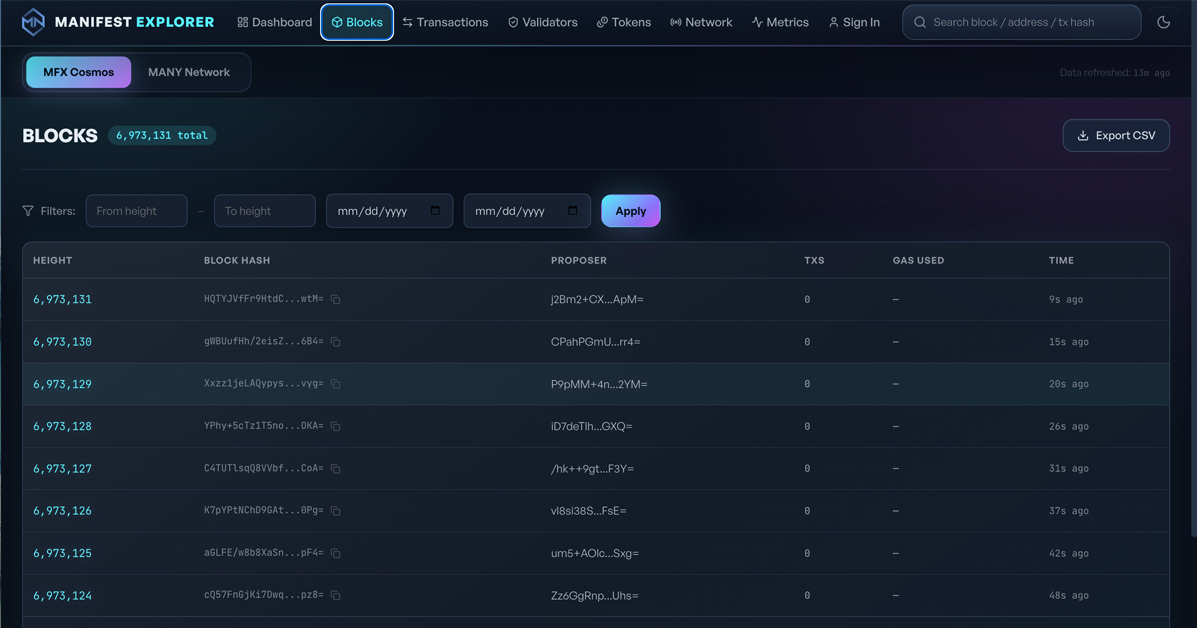The height and width of the screenshot is (628, 1200).
Task: Apply the block filters
Action: click(x=631, y=211)
